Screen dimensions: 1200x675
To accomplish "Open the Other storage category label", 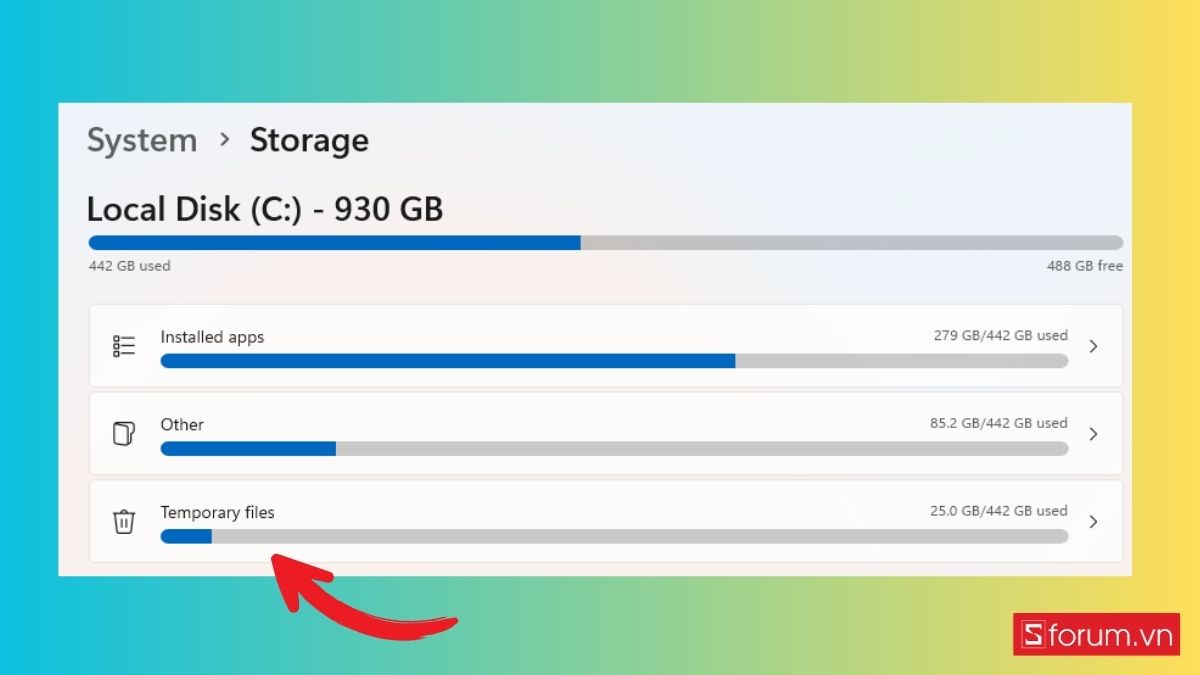I will [x=182, y=424].
